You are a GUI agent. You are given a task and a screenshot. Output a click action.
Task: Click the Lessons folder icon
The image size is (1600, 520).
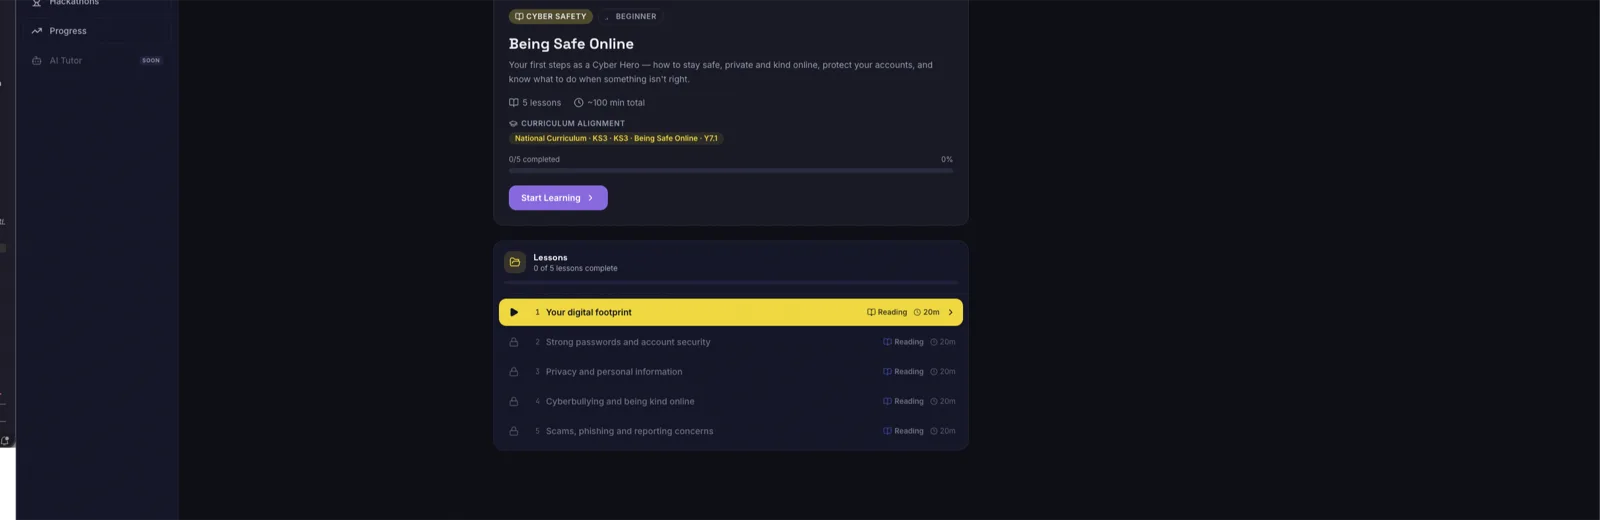coord(515,262)
